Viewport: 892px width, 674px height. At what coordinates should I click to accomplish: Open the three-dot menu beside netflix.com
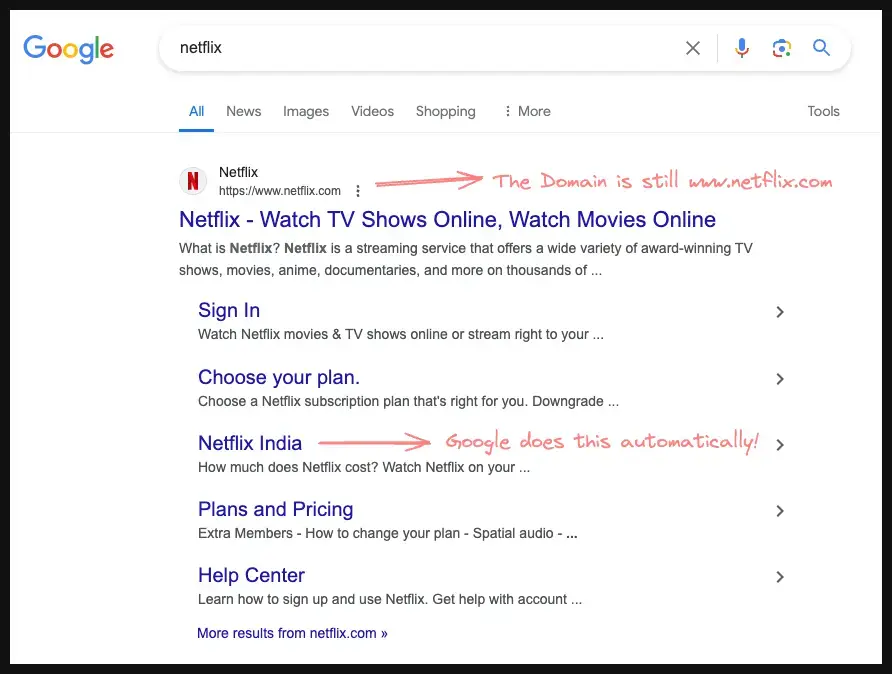357,190
